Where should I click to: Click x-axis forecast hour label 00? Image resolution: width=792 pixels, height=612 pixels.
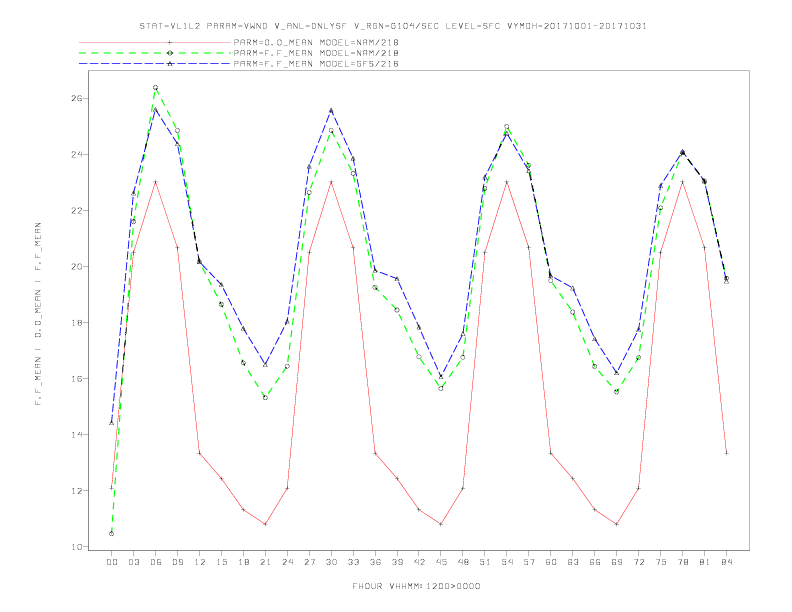click(x=112, y=562)
